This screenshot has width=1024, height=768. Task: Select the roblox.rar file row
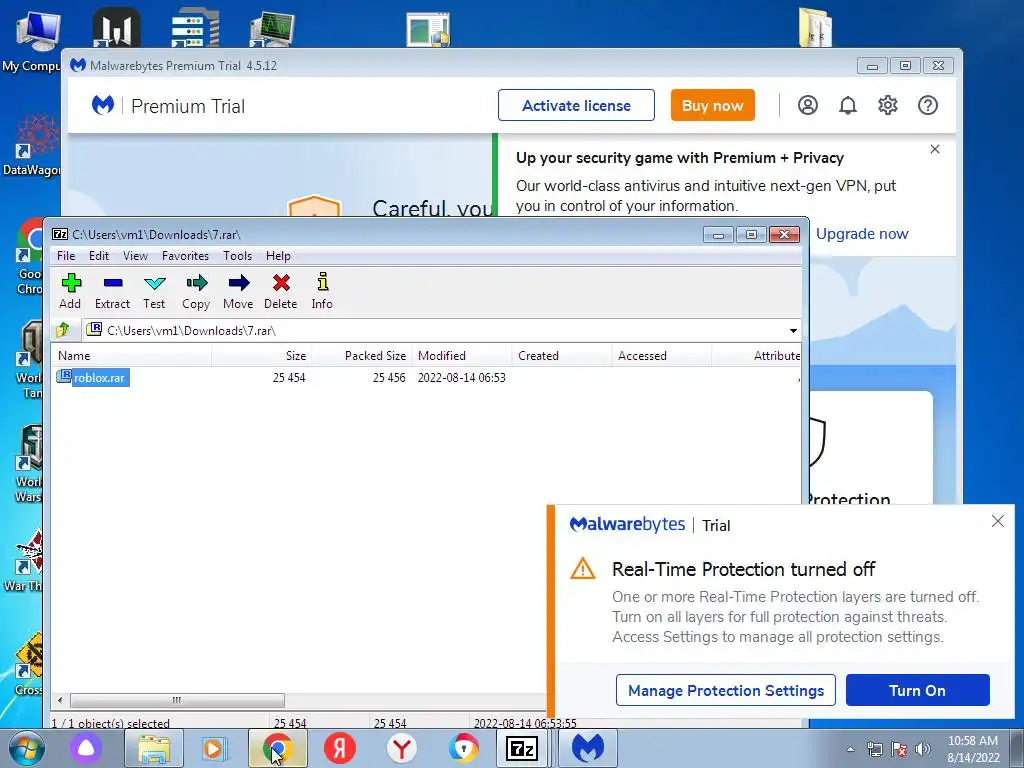click(x=426, y=377)
